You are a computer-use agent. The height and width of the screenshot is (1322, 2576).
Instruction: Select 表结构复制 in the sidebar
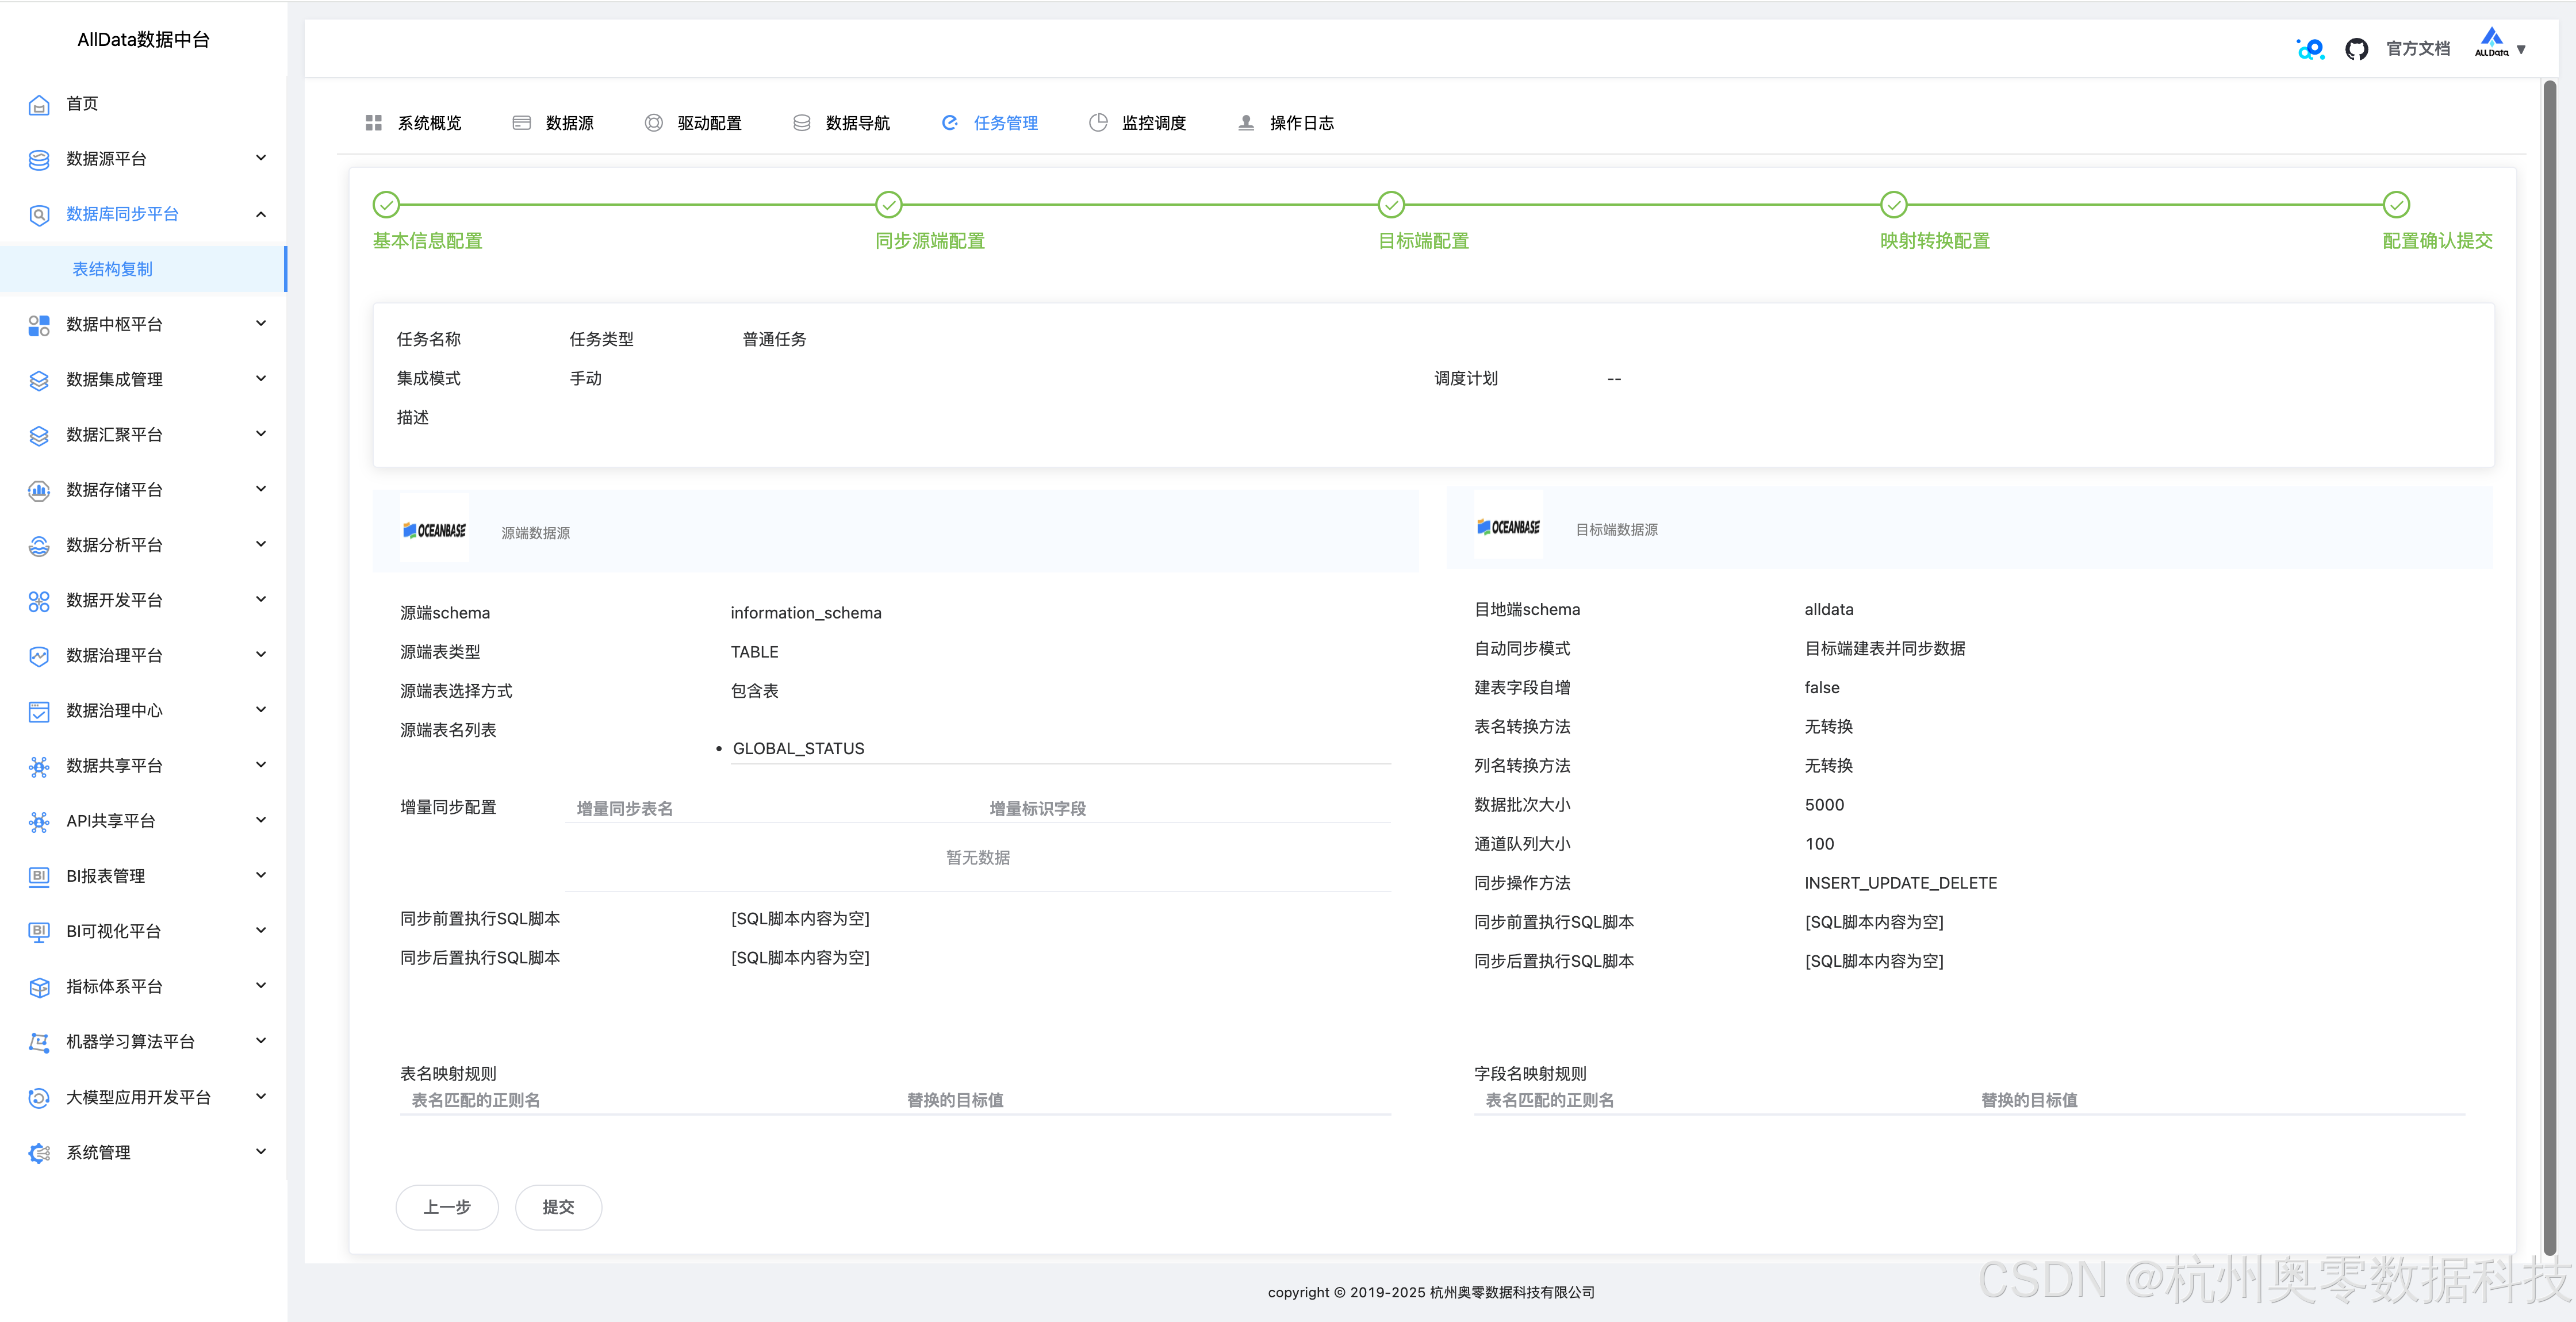tap(113, 269)
